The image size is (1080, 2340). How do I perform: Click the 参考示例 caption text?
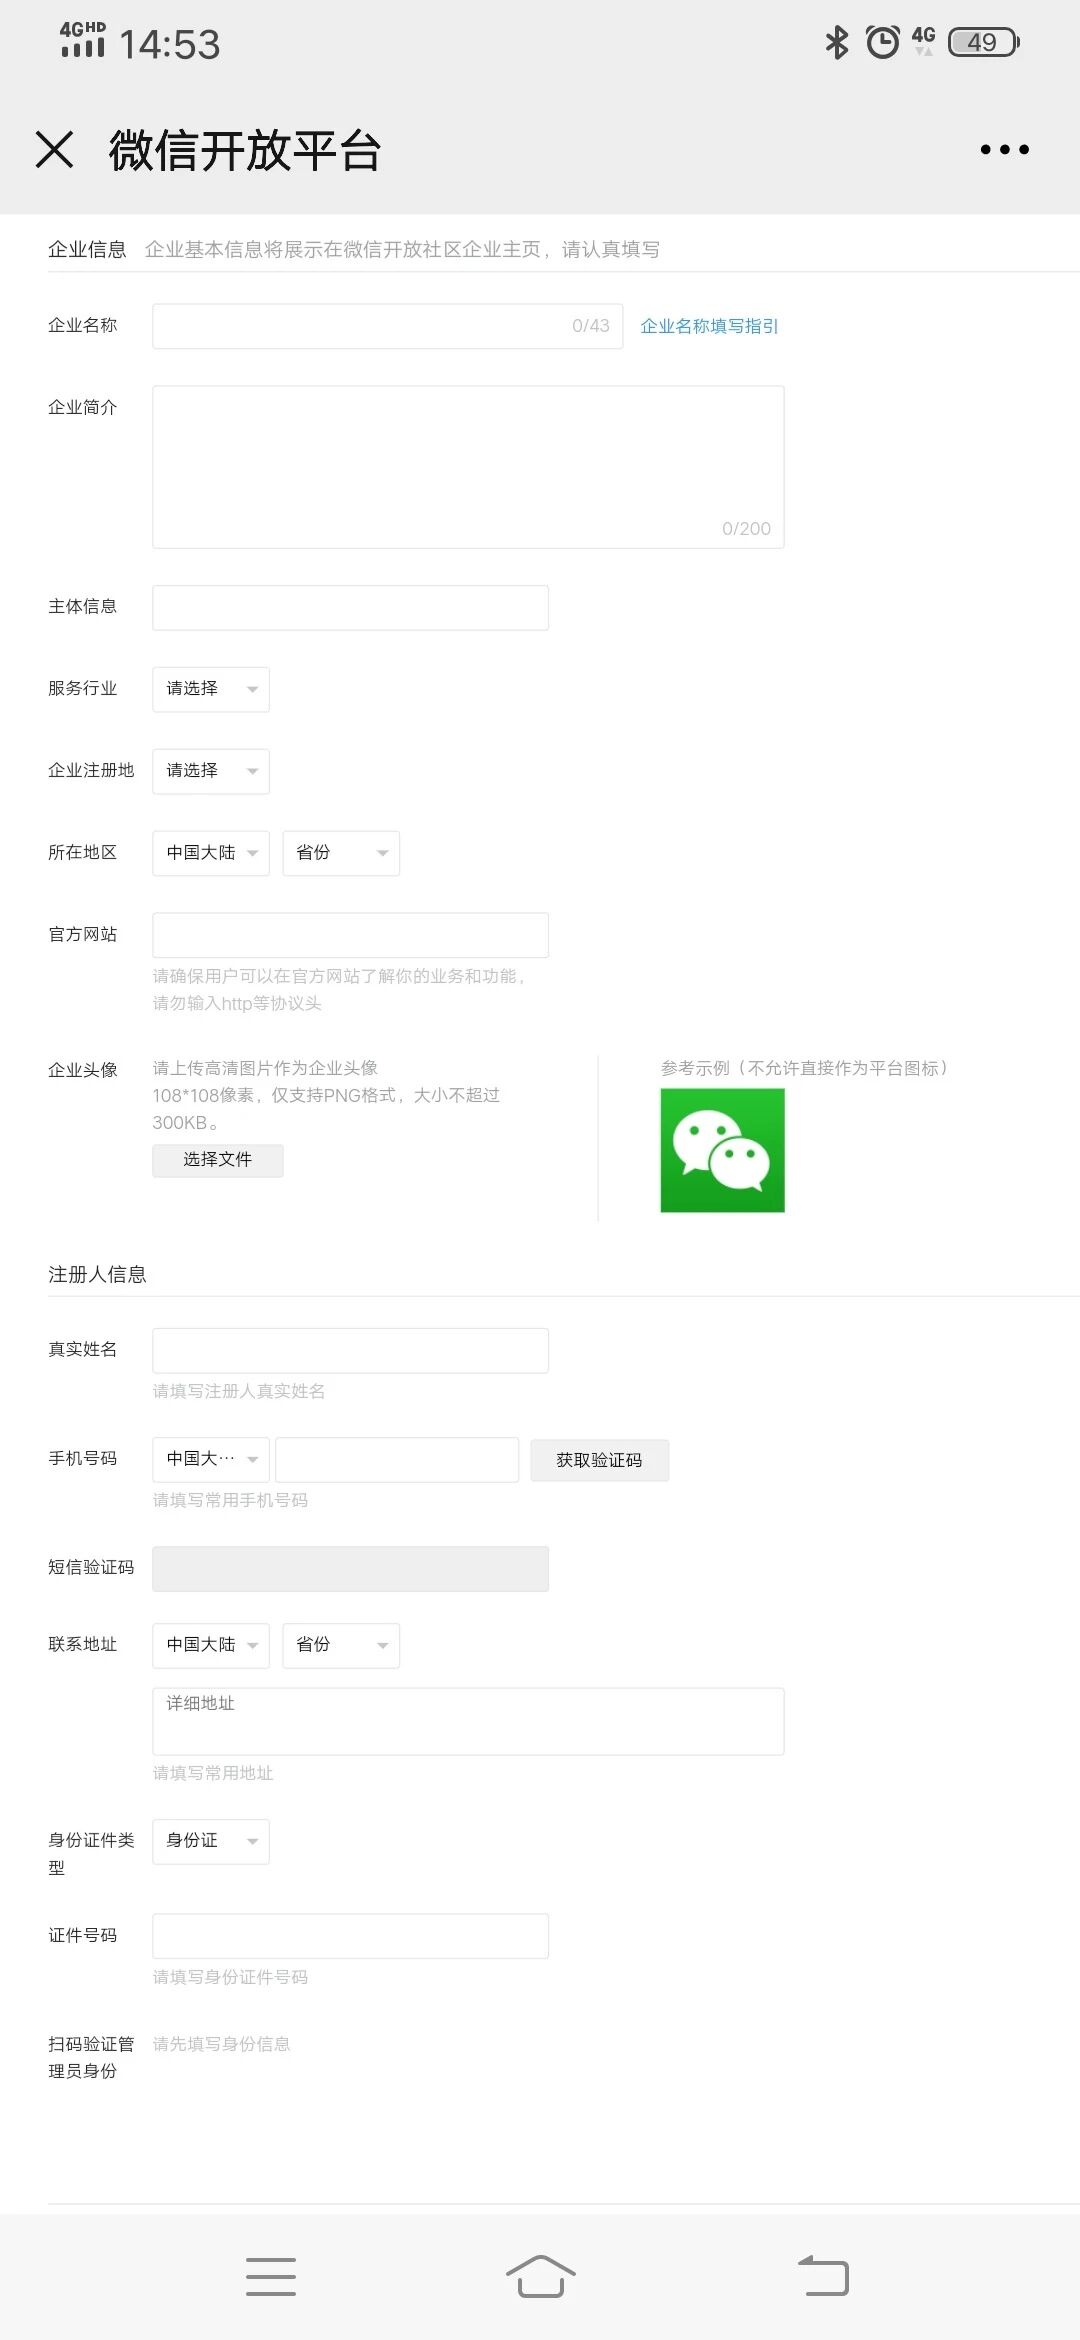[805, 1068]
